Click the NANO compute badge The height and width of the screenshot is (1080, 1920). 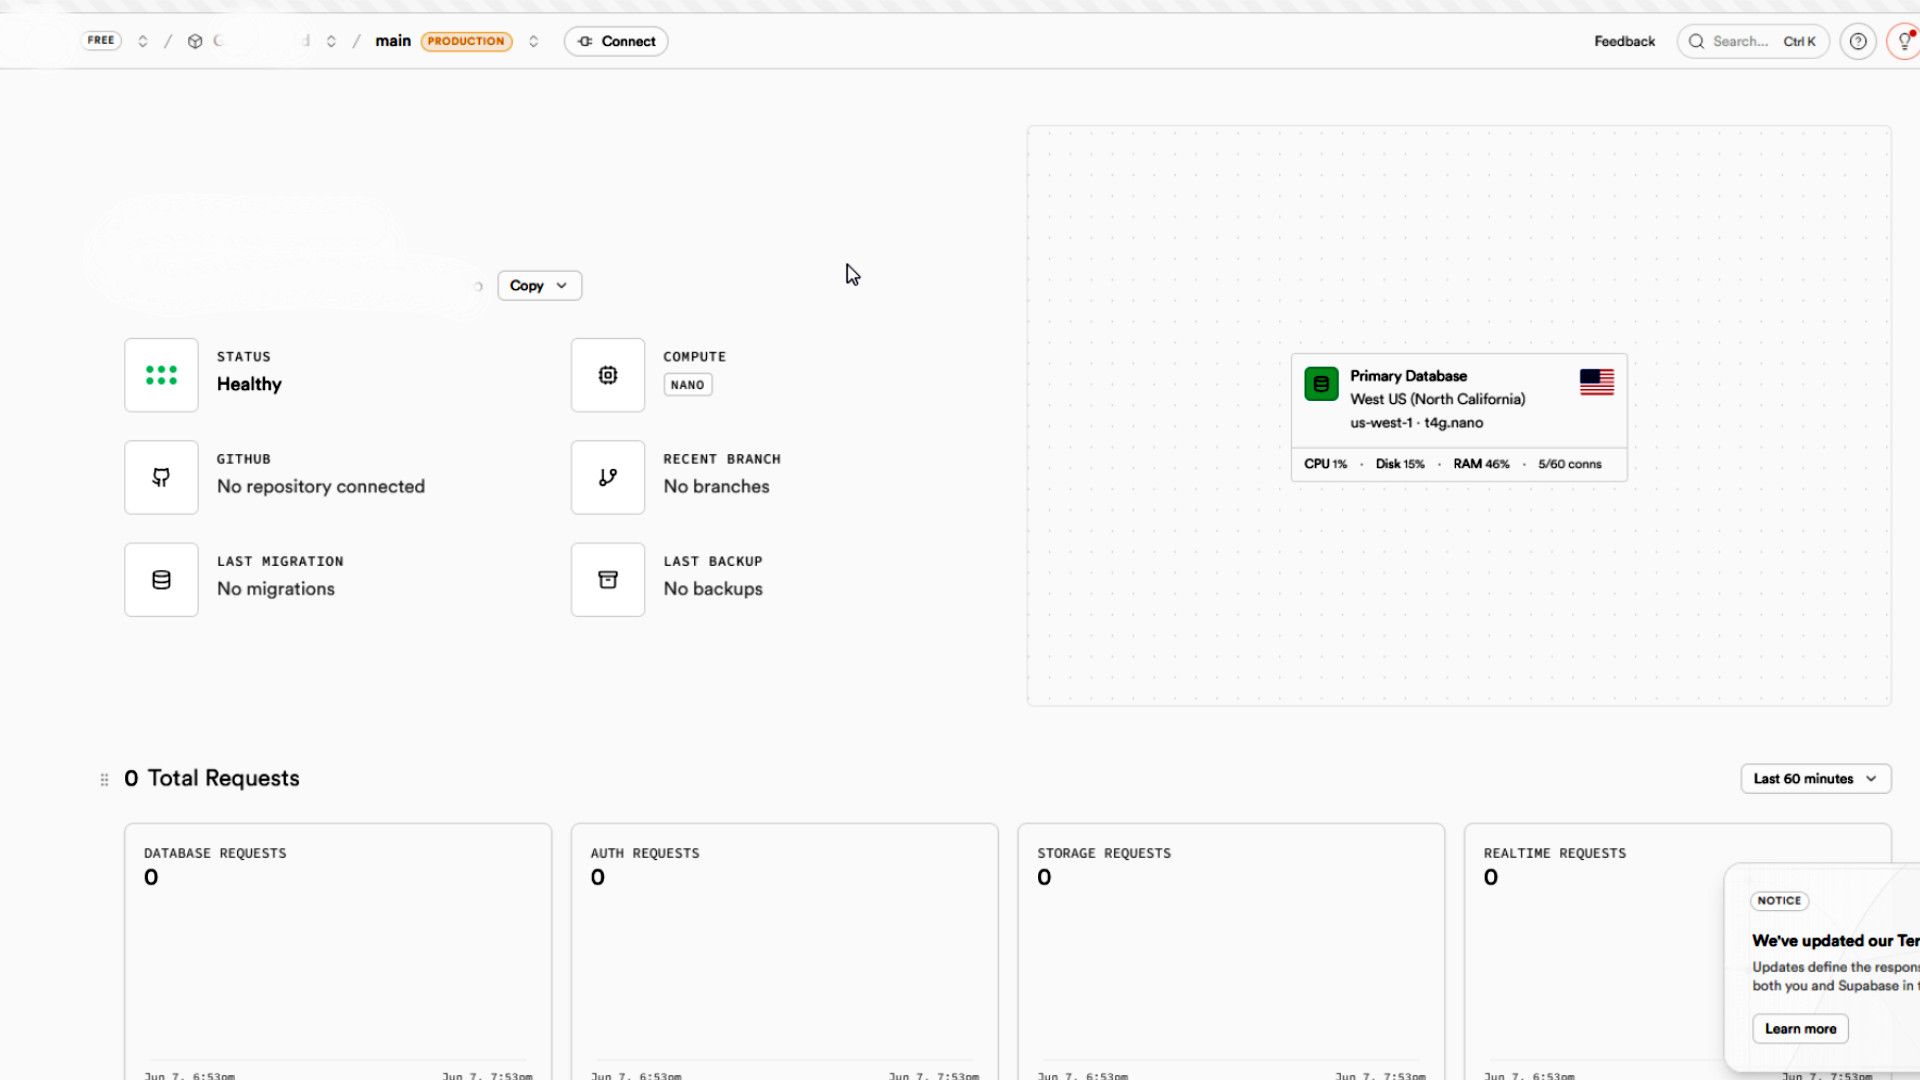688,385
